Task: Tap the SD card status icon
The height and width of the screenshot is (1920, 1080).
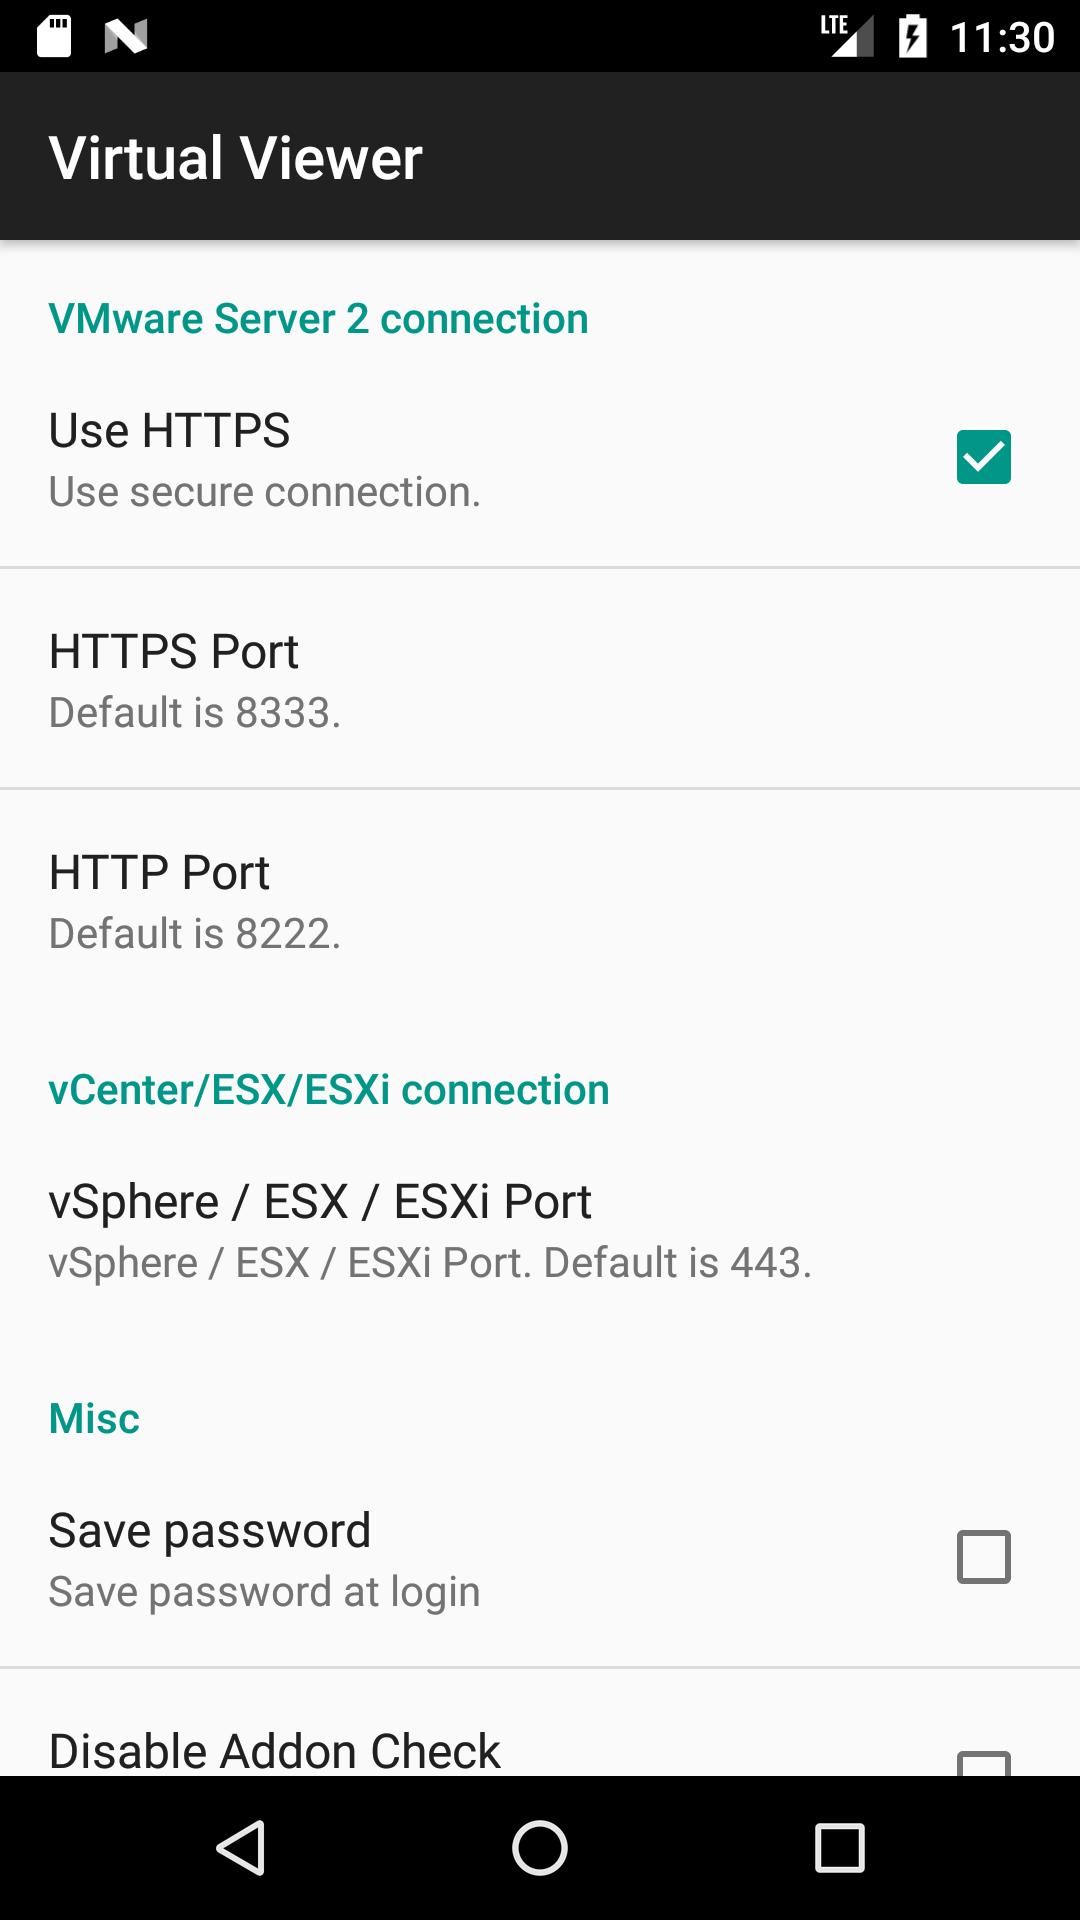Action: (x=54, y=37)
